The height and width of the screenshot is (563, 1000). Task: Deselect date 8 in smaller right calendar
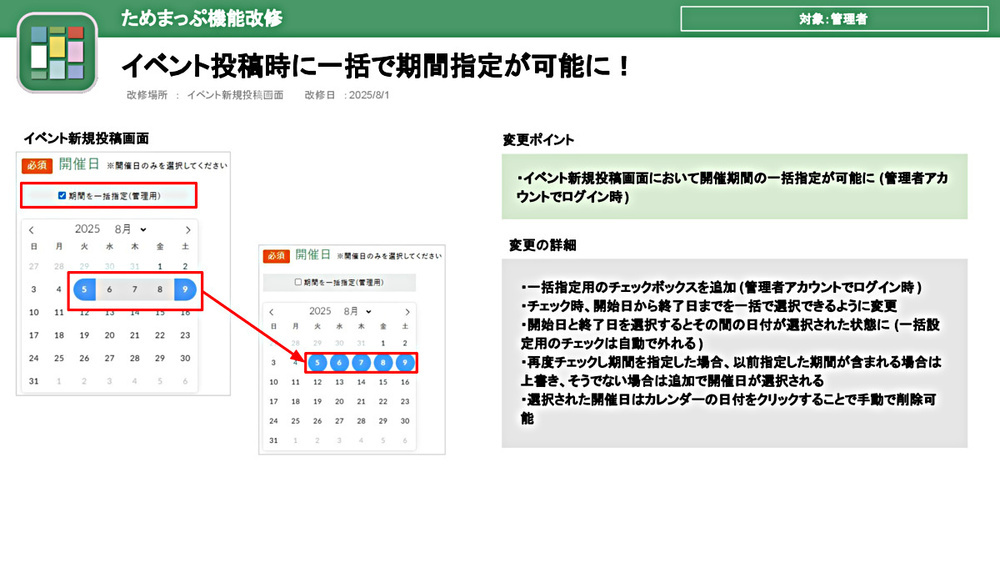(x=383, y=363)
